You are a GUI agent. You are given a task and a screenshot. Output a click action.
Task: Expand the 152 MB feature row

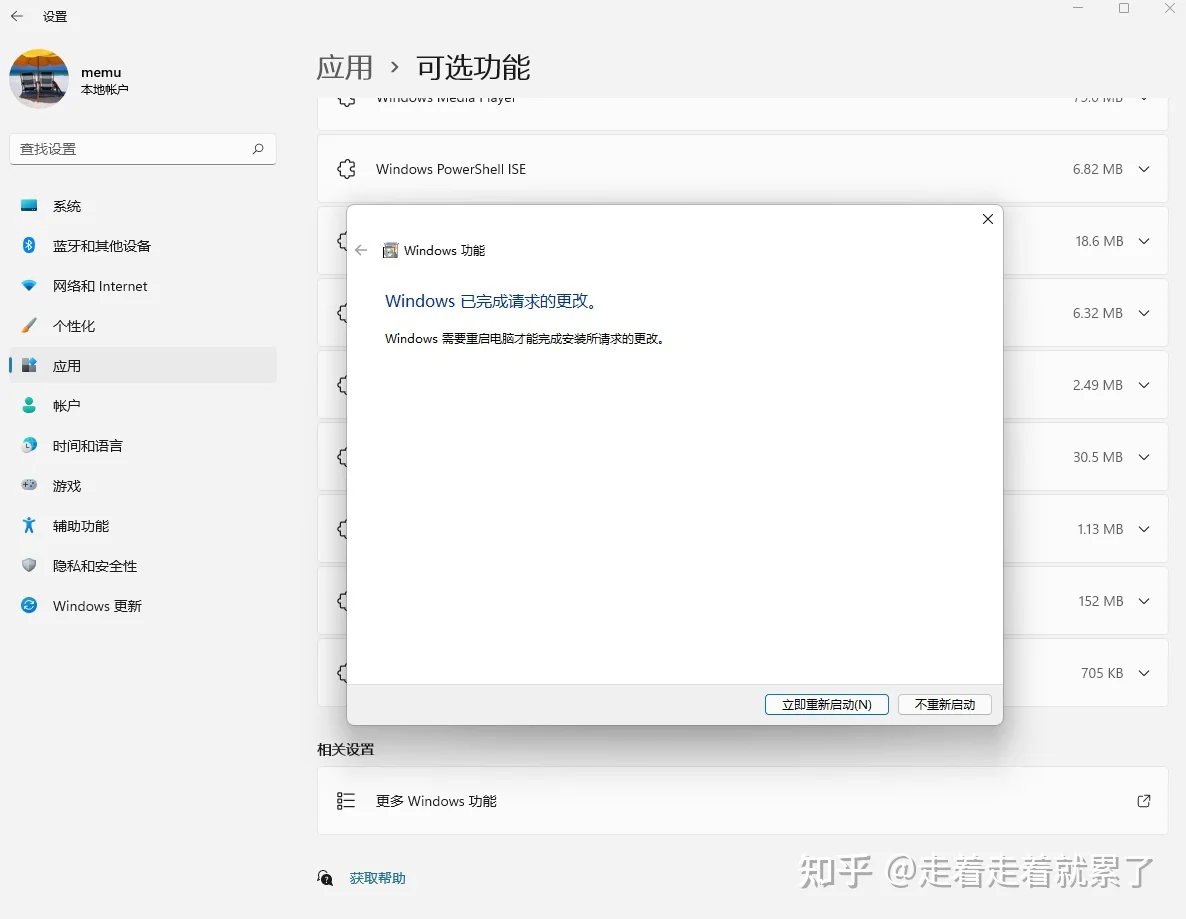[x=1144, y=601]
